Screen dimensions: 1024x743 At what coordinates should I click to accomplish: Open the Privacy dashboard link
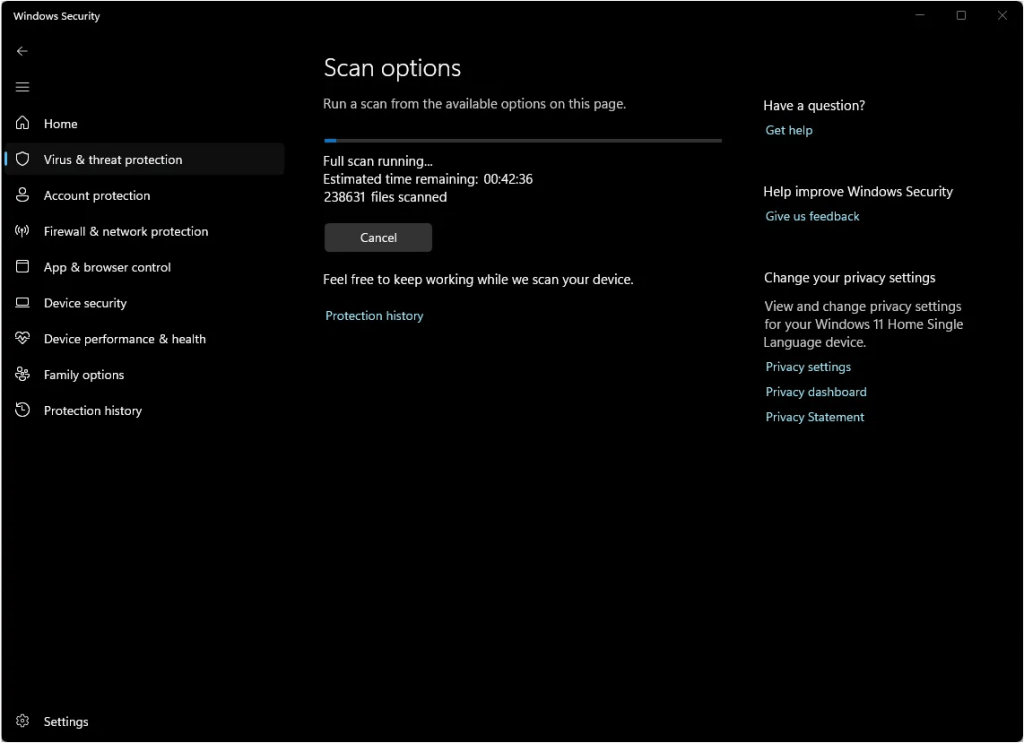click(x=816, y=392)
